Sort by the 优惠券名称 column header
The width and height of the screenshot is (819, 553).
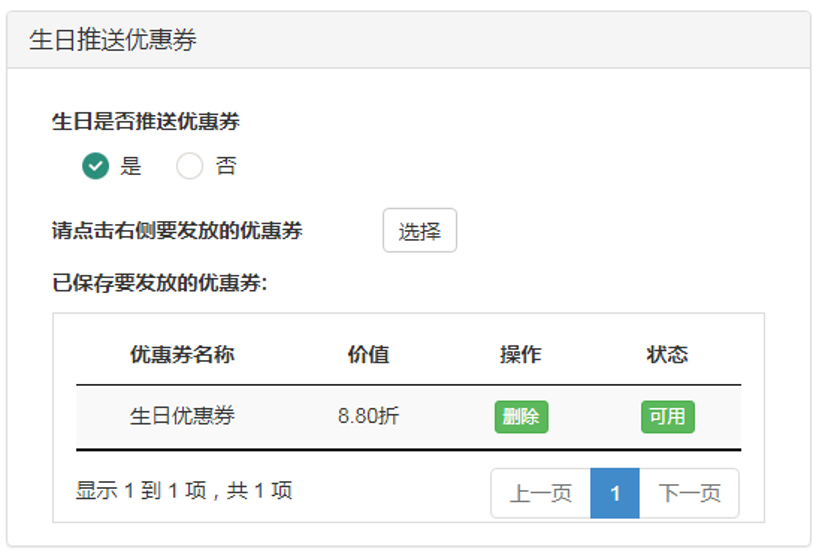[x=182, y=355]
